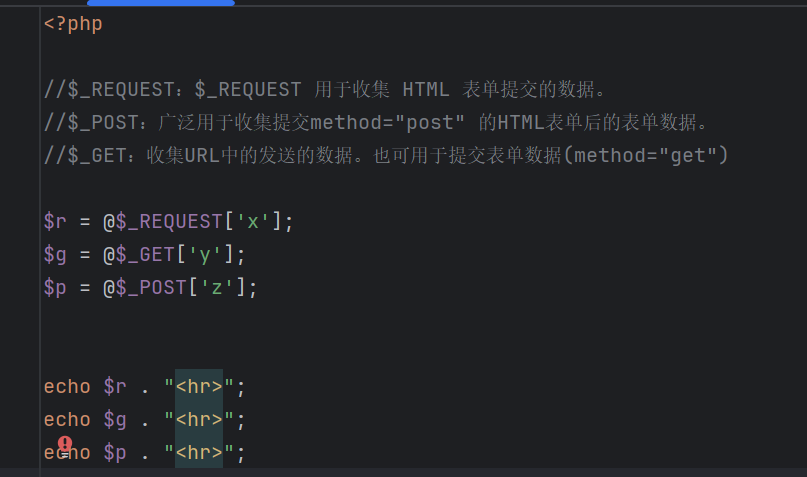
Task: Click @$_REQUEST in the $r assignment
Action: (163, 222)
